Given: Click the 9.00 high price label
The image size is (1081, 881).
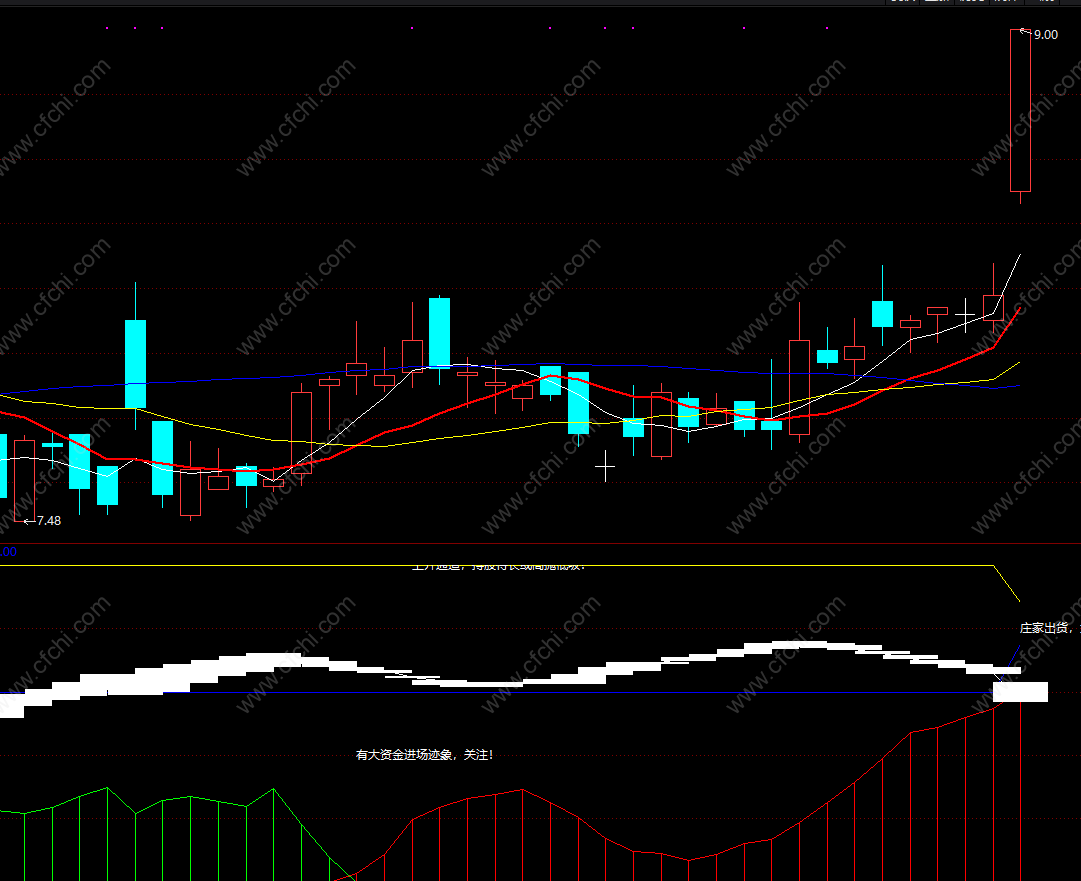Looking at the screenshot, I should click(1045, 34).
